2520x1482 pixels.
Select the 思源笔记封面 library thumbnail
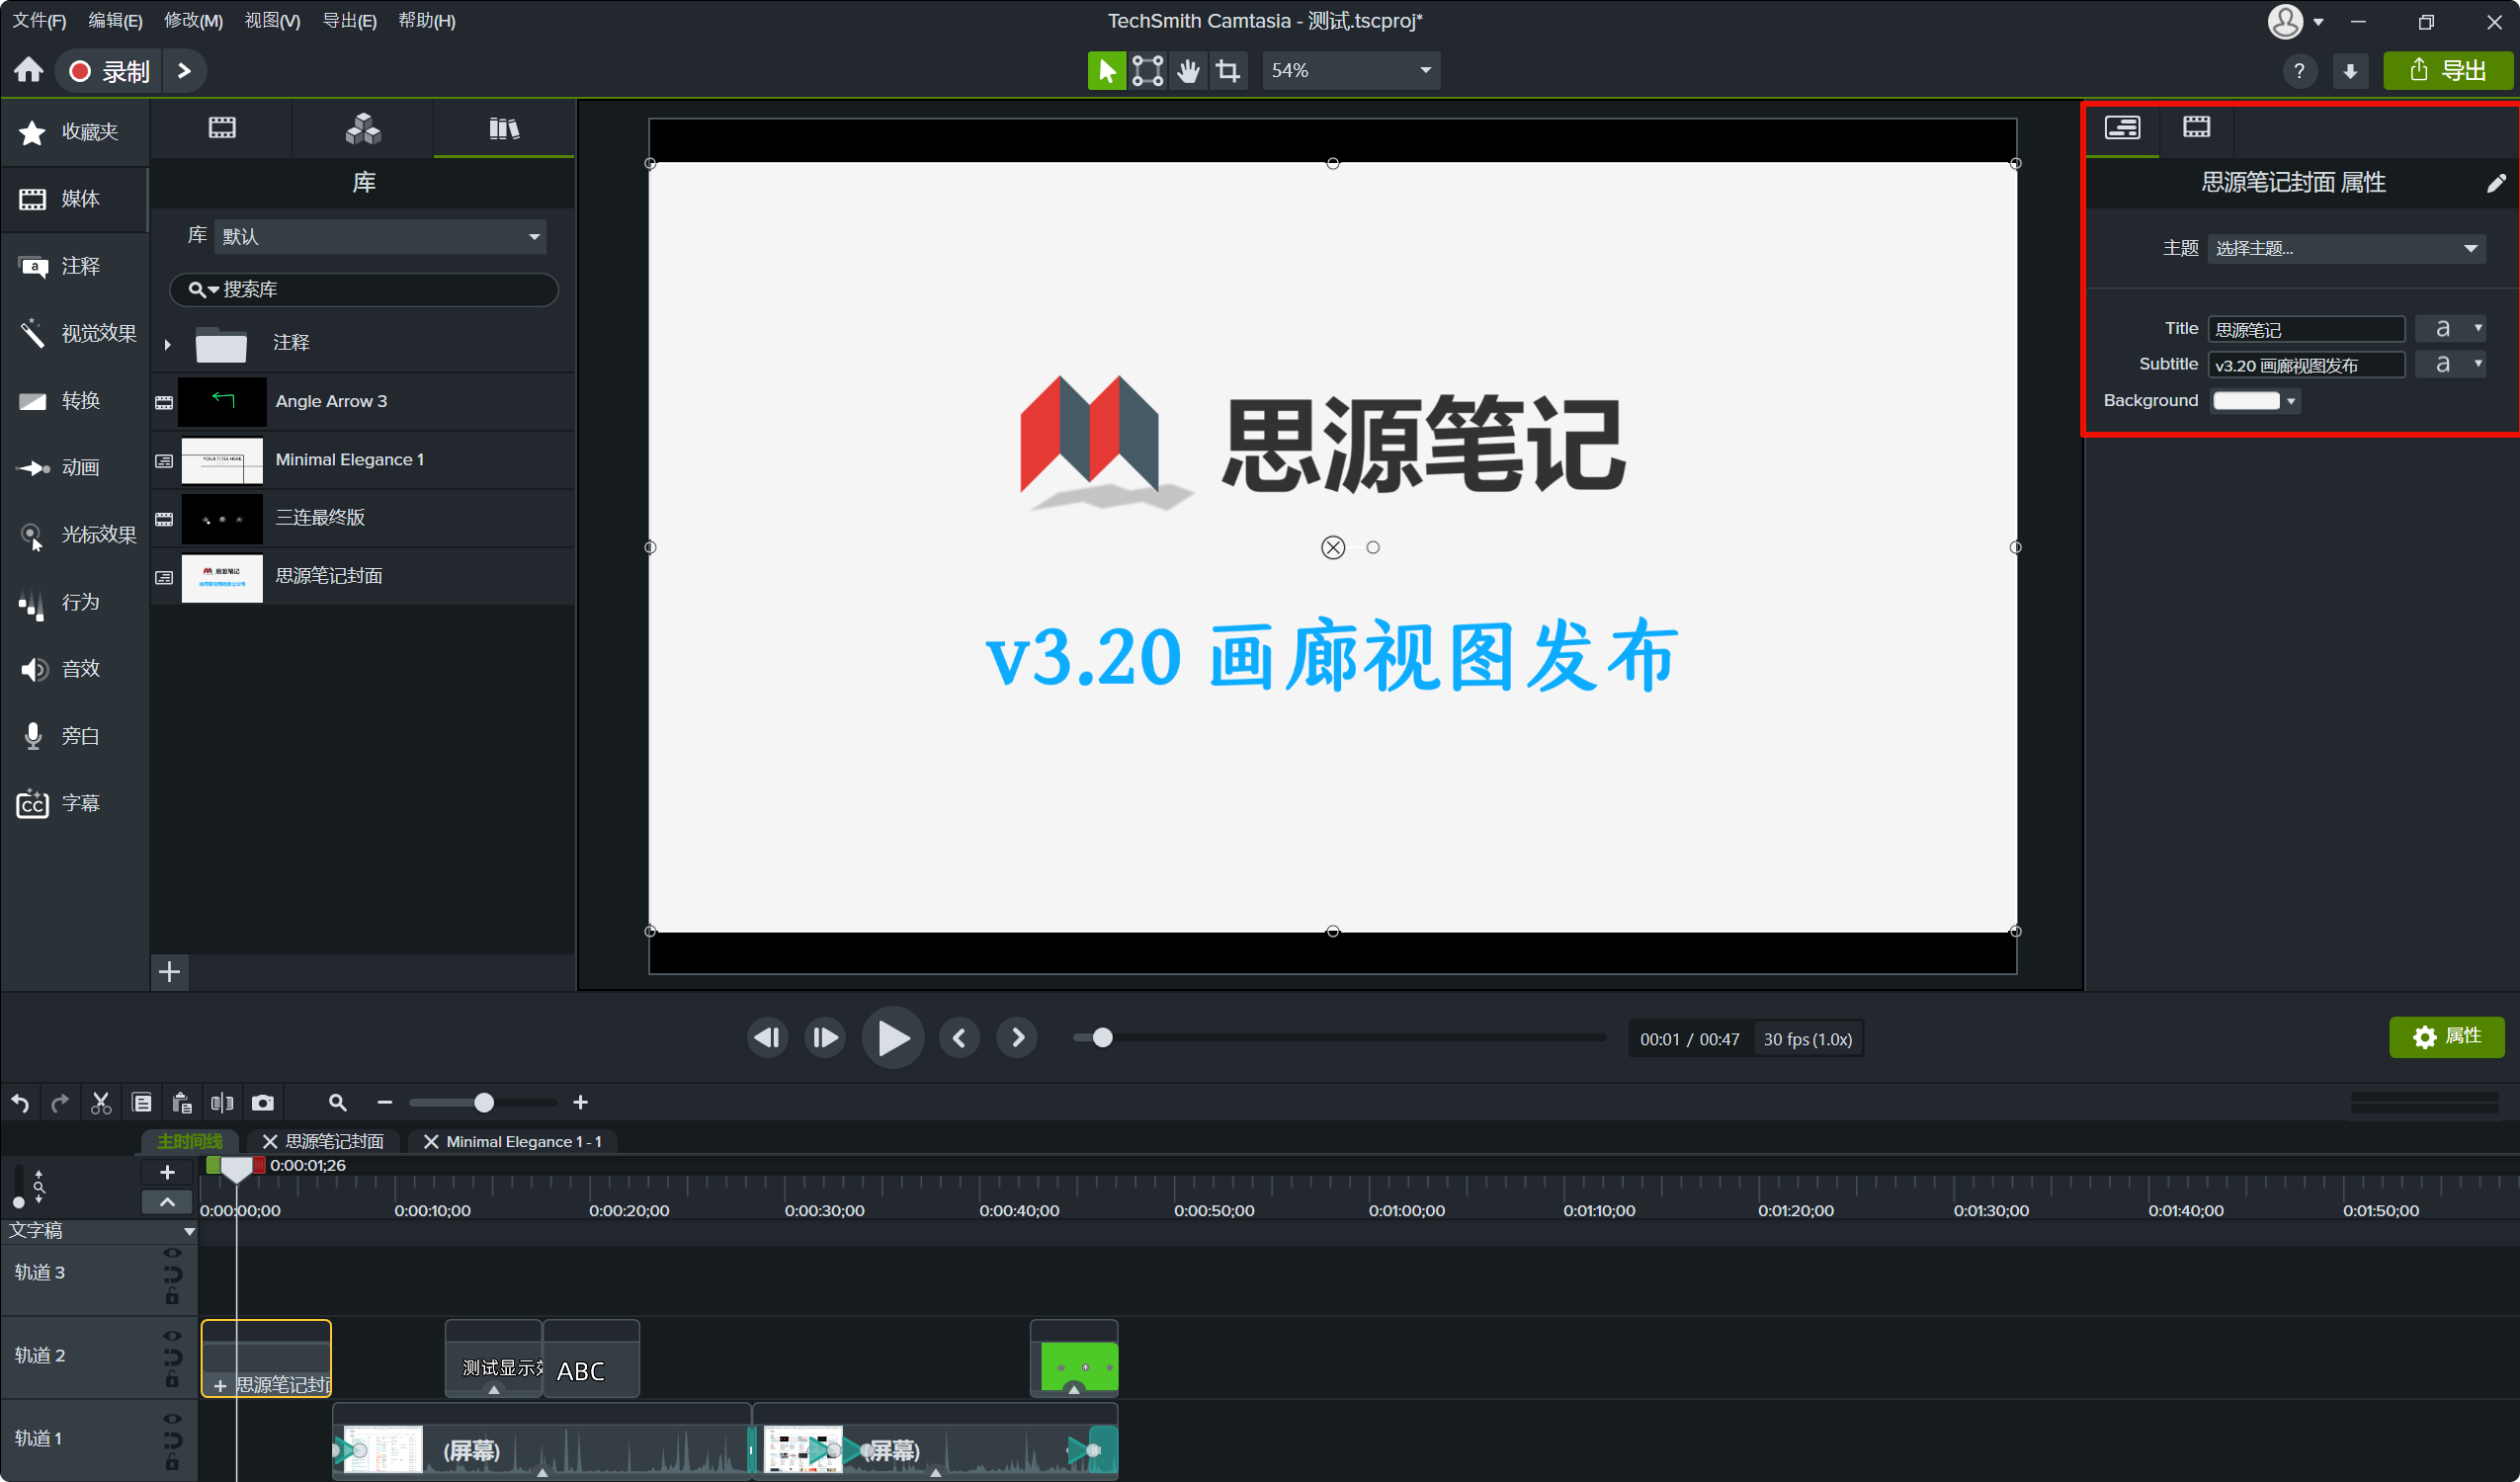222,577
